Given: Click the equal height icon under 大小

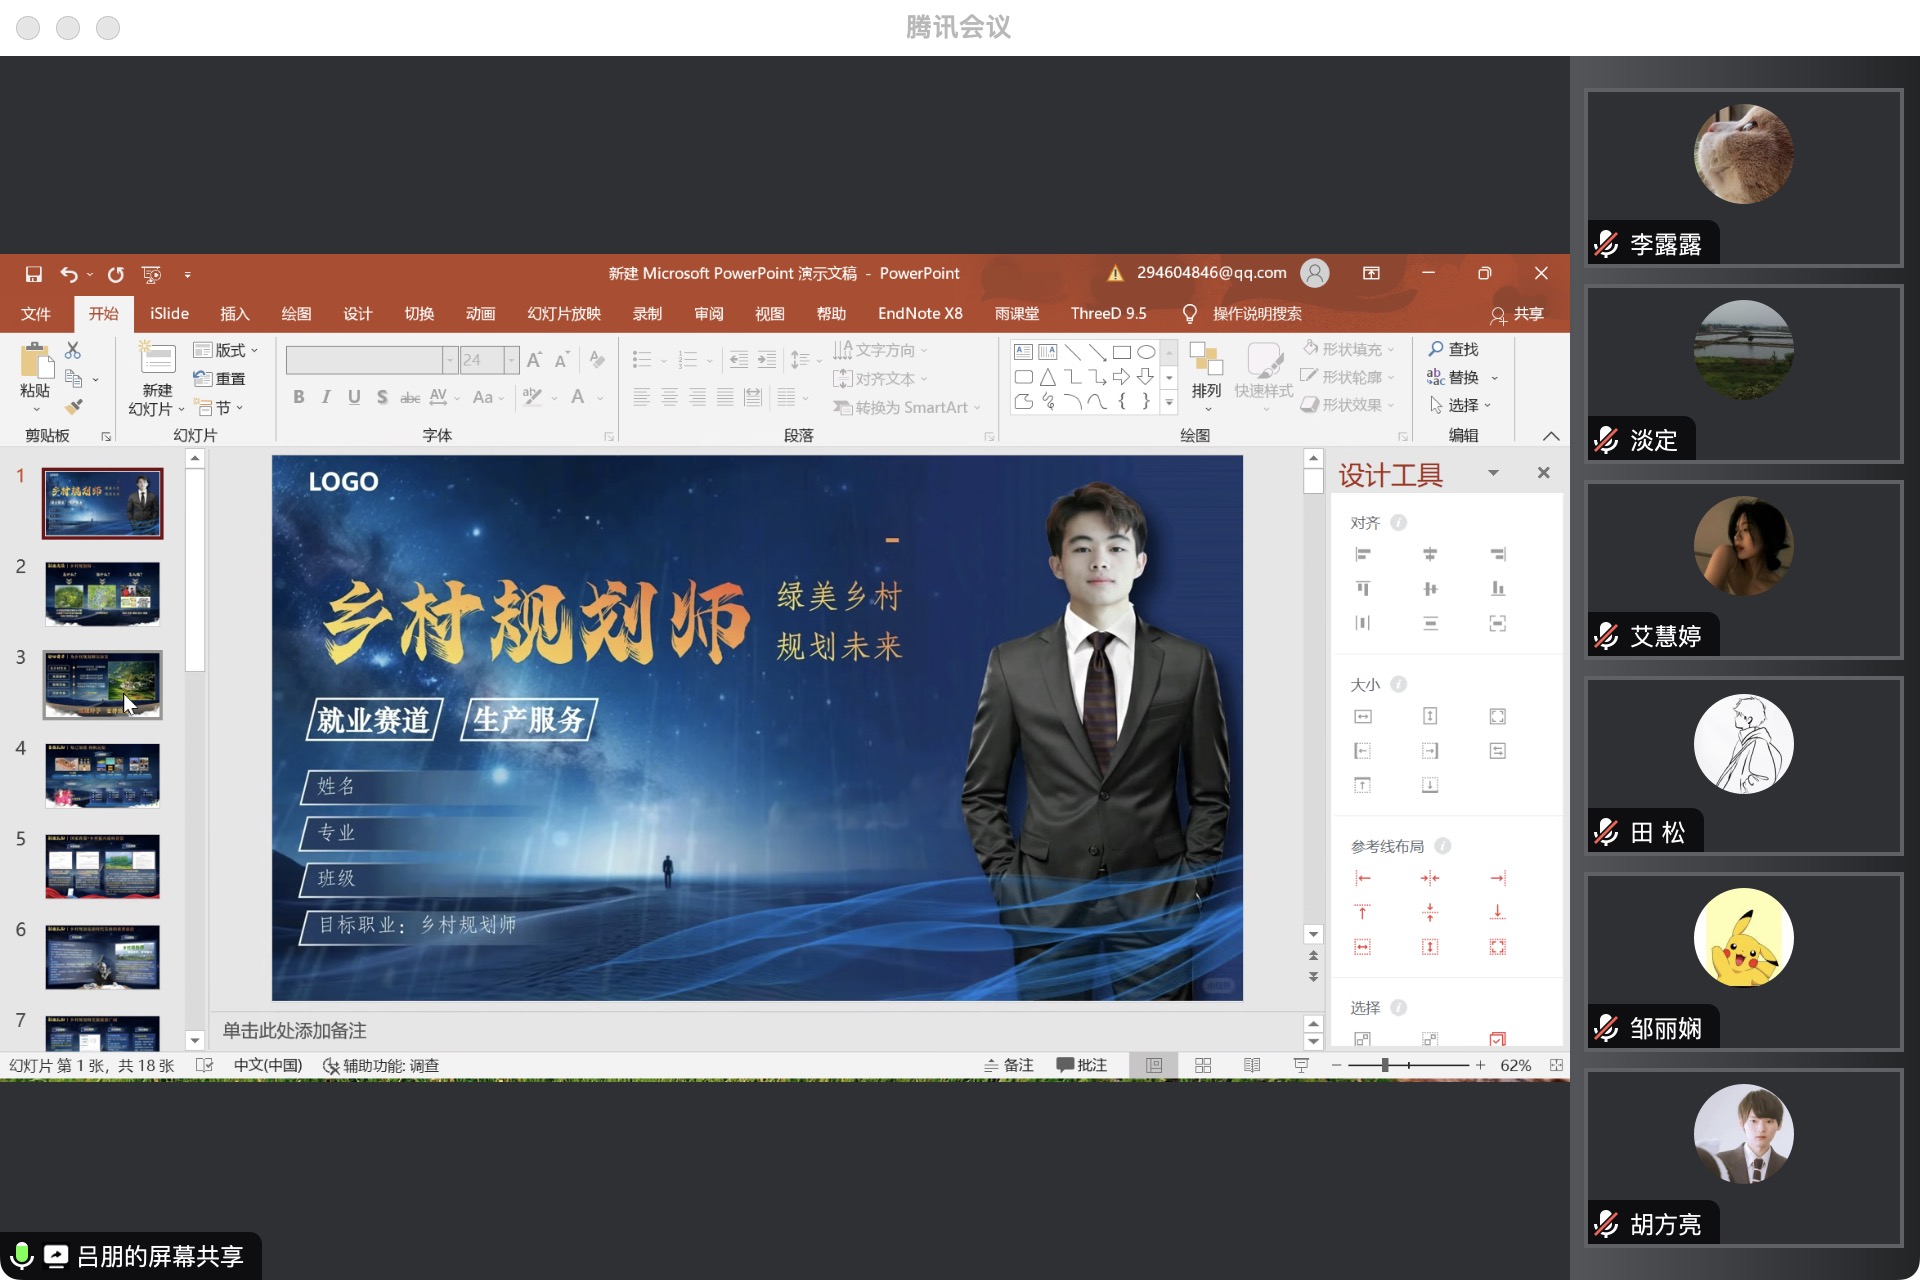Looking at the screenshot, I should pyautogui.click(x=1430, y=716).
